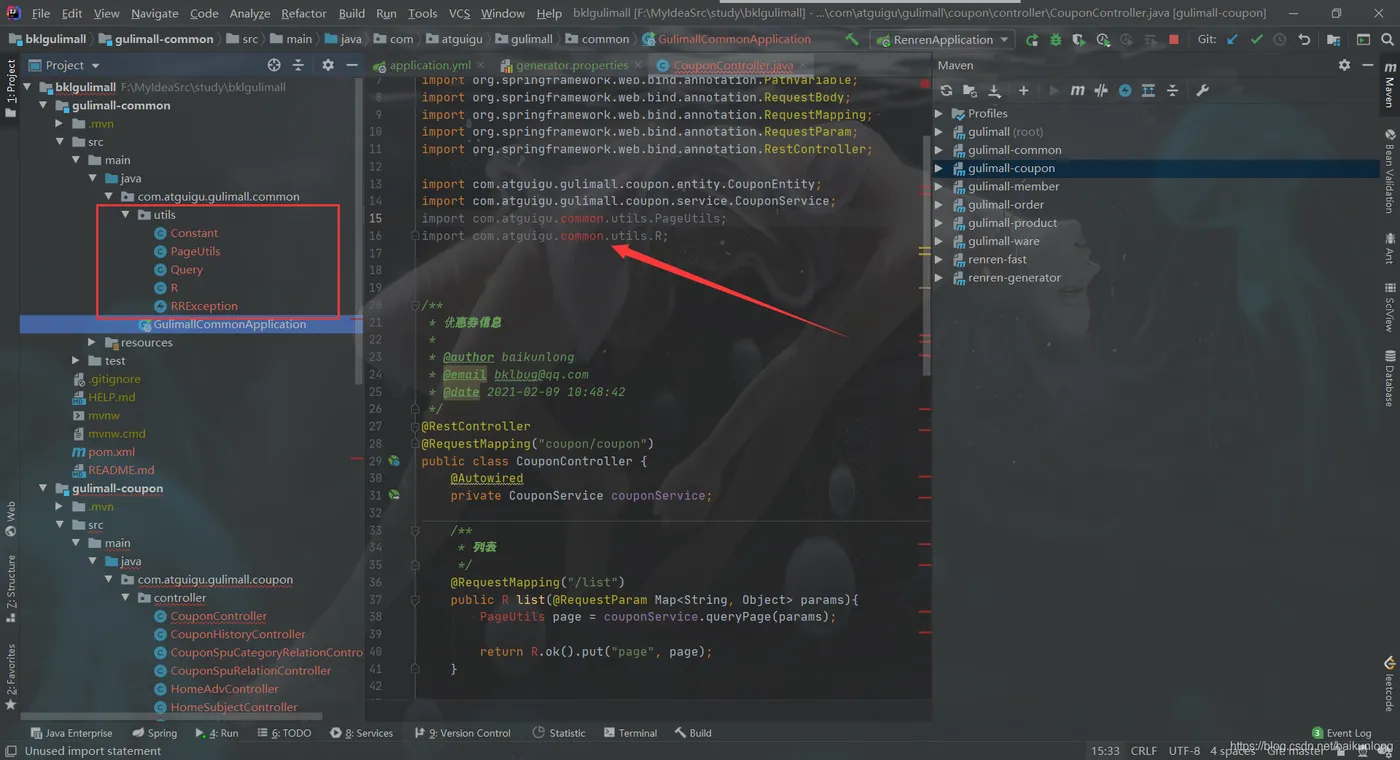Viewport: 1400px width, 760px height.
Task: Switch to the application.yml editor tab
Action: click(429, 65)
